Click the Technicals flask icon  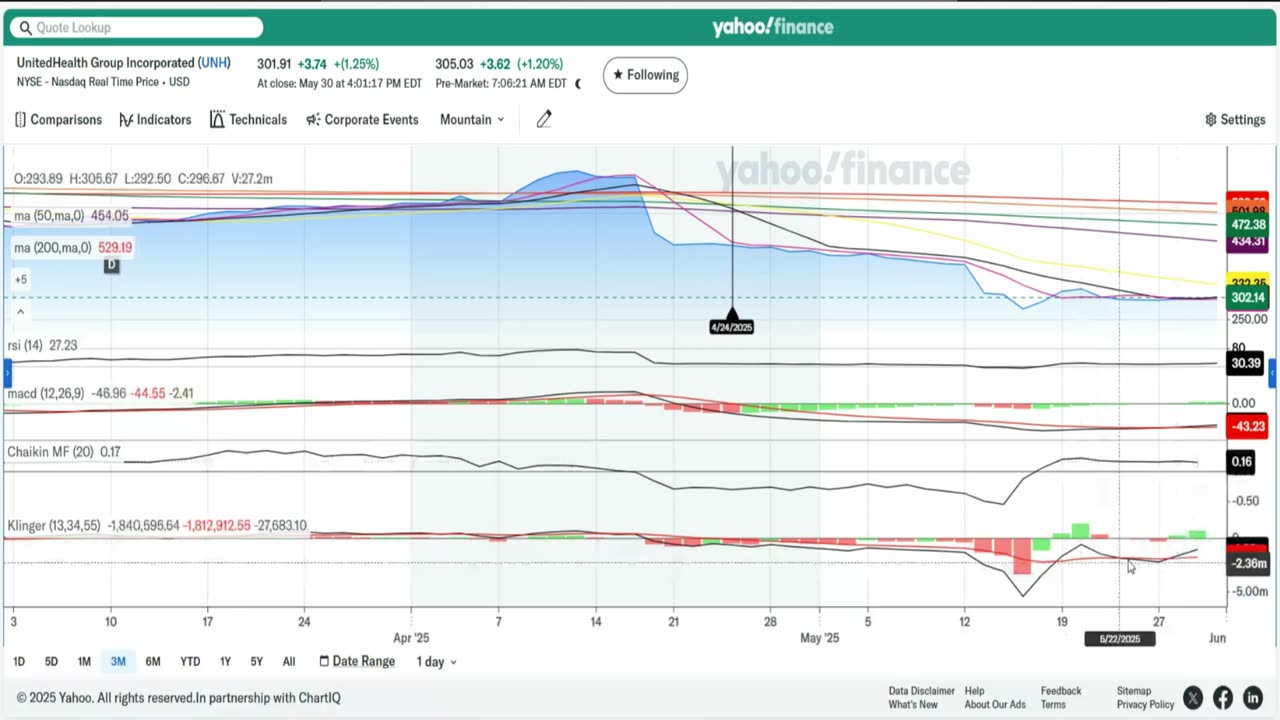click(x=217, y=119)
